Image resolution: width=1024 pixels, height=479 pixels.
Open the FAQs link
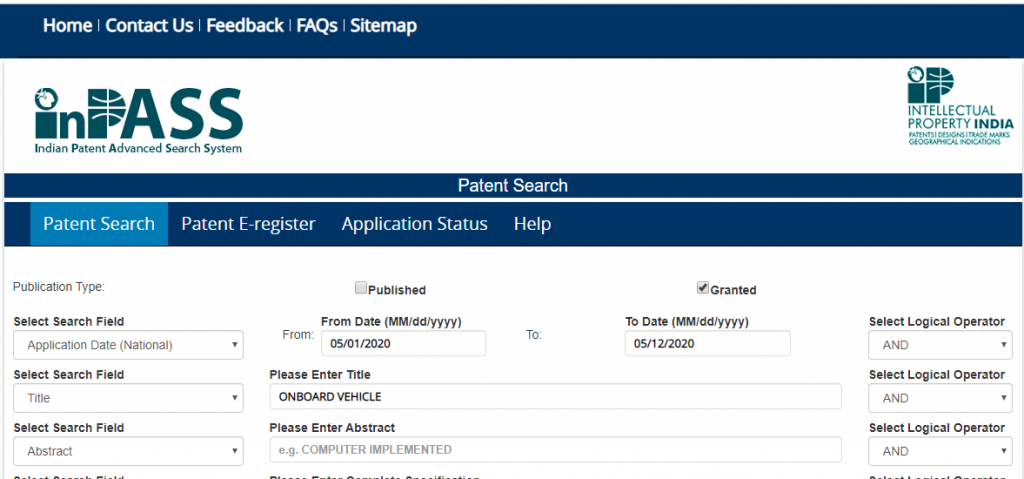pos(317,26)
